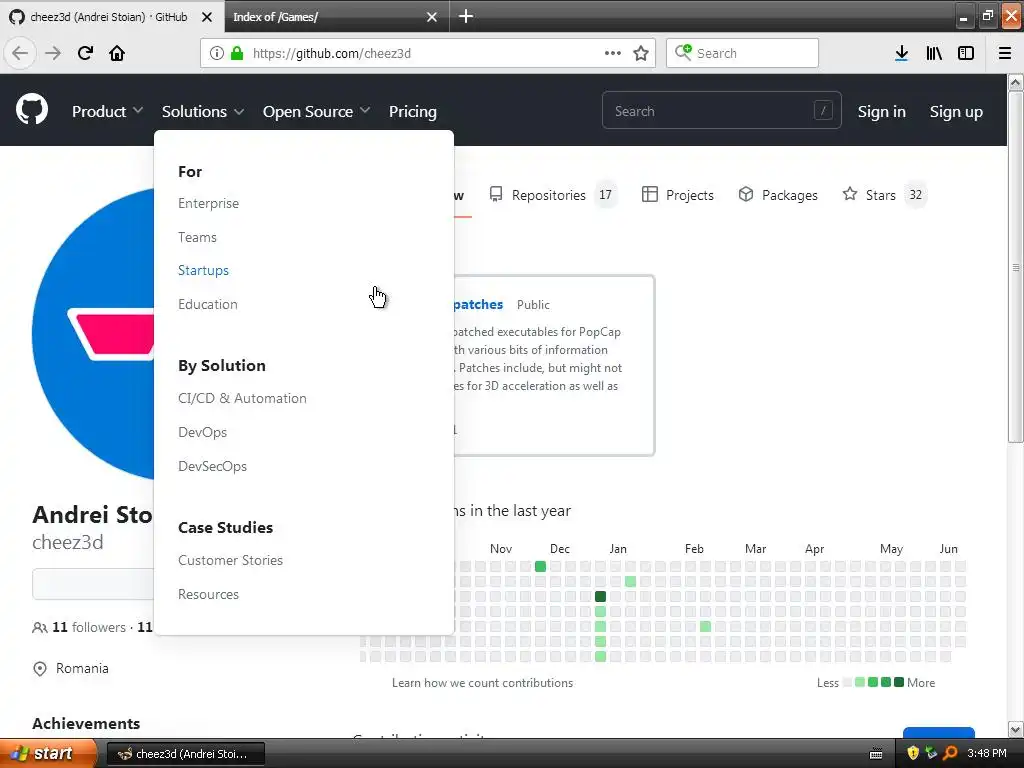The image size is (1024, 768).
Task: Expand the Product dropdown menu
Action: 107,111
